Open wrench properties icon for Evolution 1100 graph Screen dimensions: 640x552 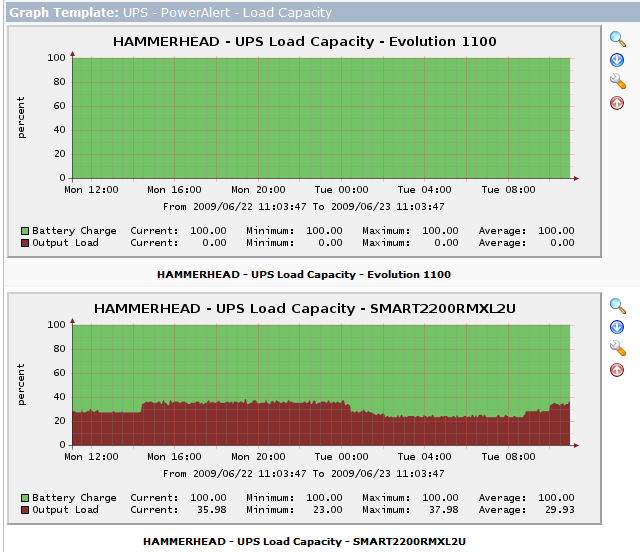pyautogui.click(x=618, y=81)
